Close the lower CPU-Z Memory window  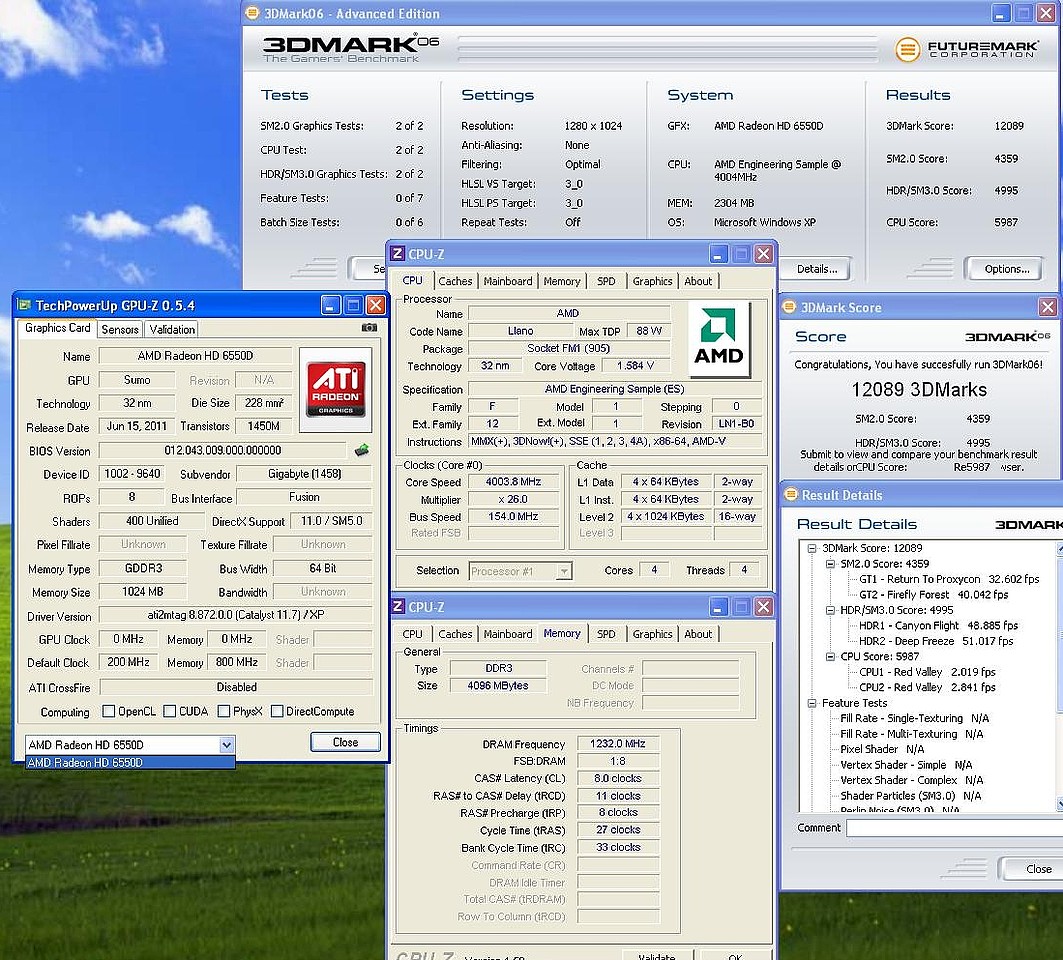click(763, 606)
